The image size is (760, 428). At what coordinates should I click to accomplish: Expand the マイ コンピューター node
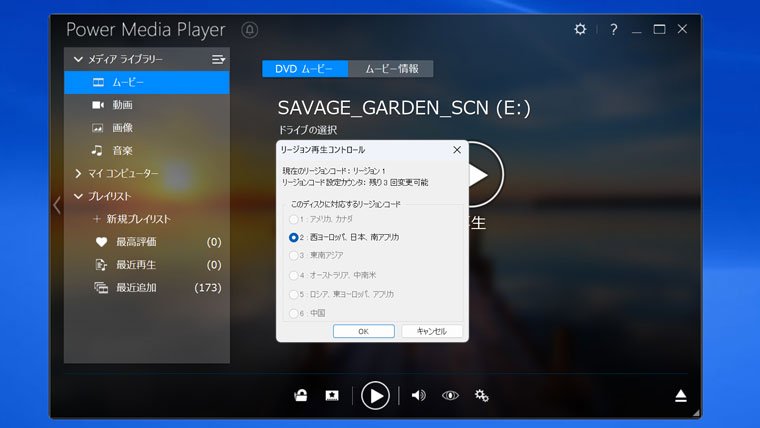tap(78, 174)
